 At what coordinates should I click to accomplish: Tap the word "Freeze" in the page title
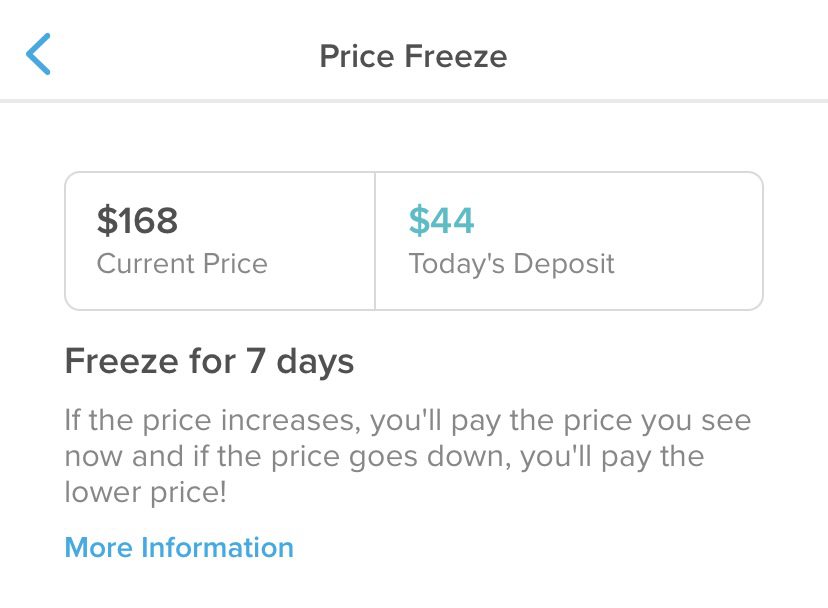[x=456, y=56]
